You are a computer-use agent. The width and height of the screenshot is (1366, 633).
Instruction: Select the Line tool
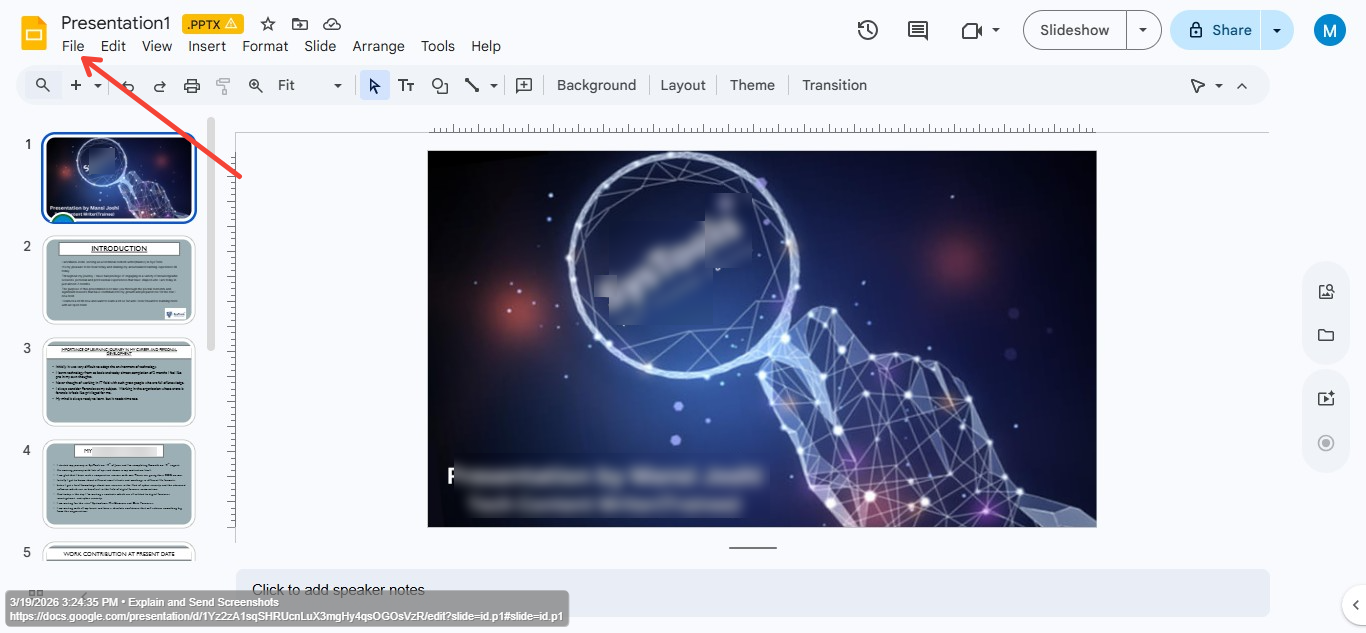(471, 85)
